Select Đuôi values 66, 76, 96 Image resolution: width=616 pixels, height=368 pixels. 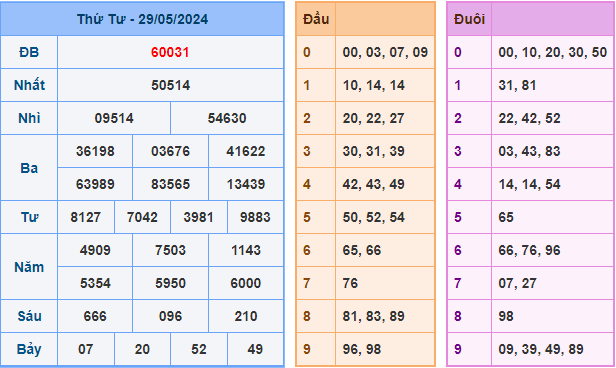pyautogui.click(x=529, y=250)
